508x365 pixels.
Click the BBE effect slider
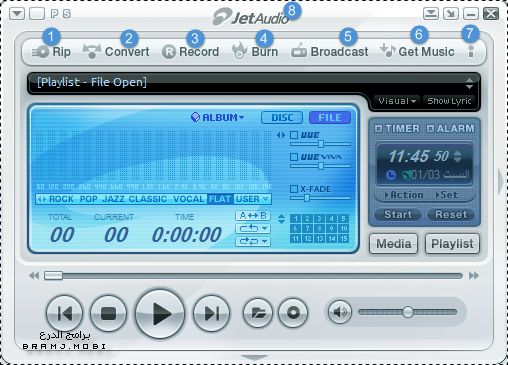(320, 144)
